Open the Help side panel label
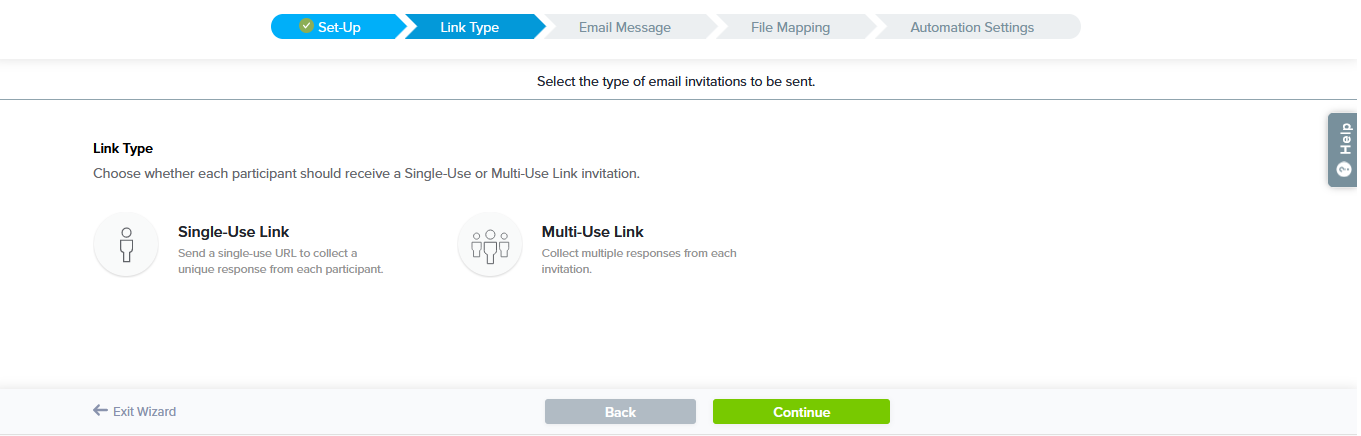This screenshot has width=1361, height=436. (x=1344, y=138)
